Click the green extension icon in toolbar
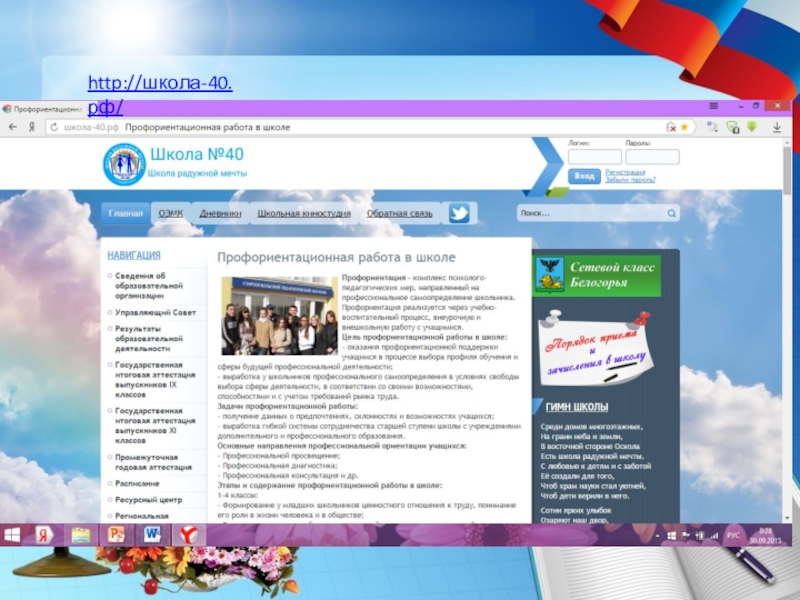The image size is (800, 600). [x=752, y=126]
